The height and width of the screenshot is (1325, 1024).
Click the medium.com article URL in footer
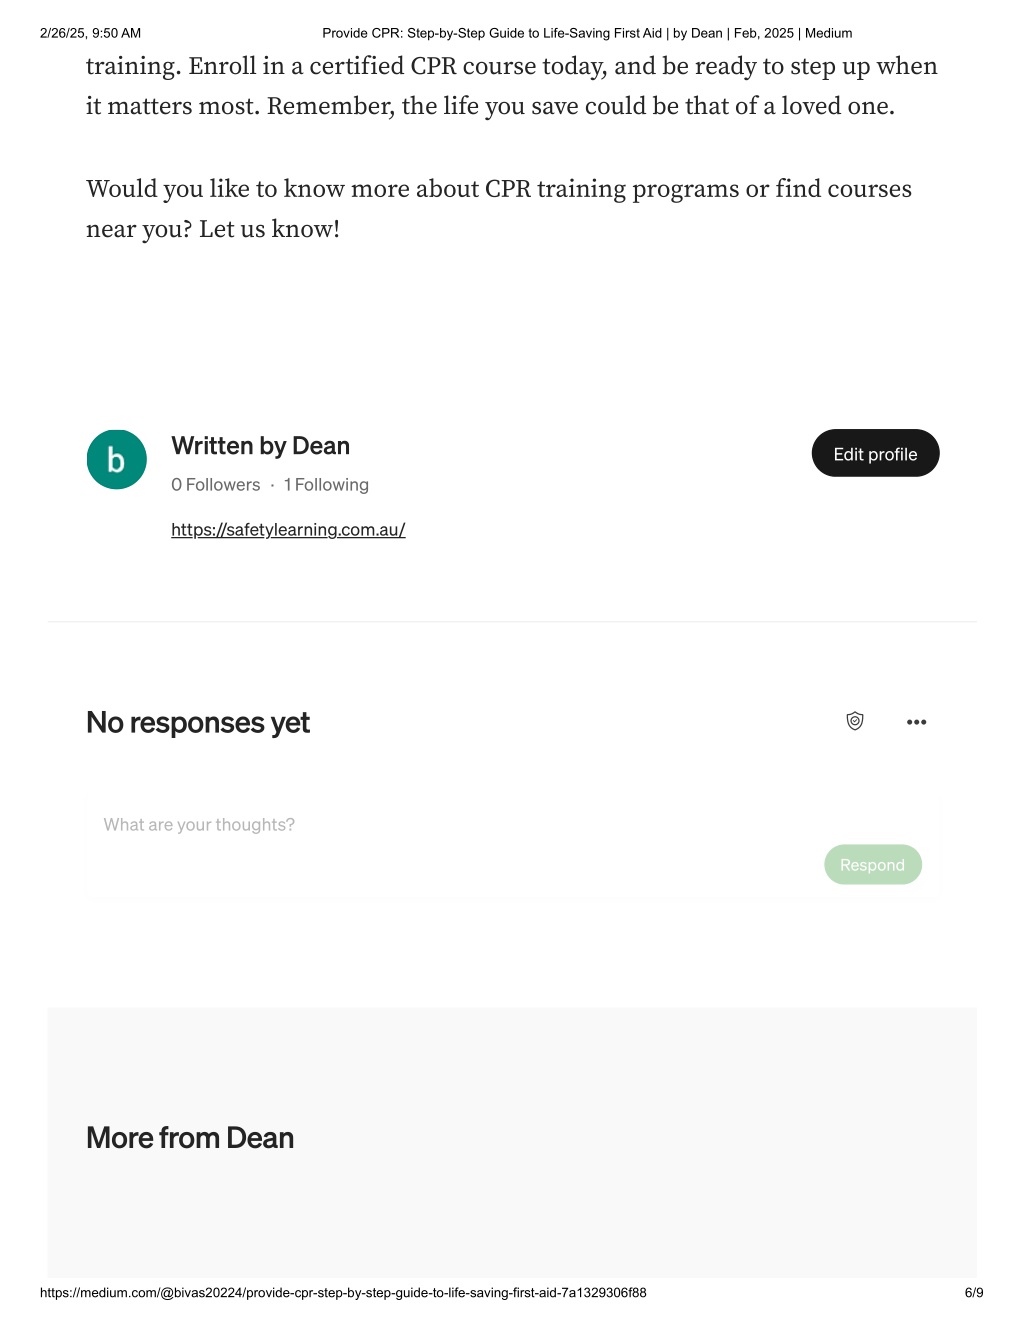[343, 1293]
